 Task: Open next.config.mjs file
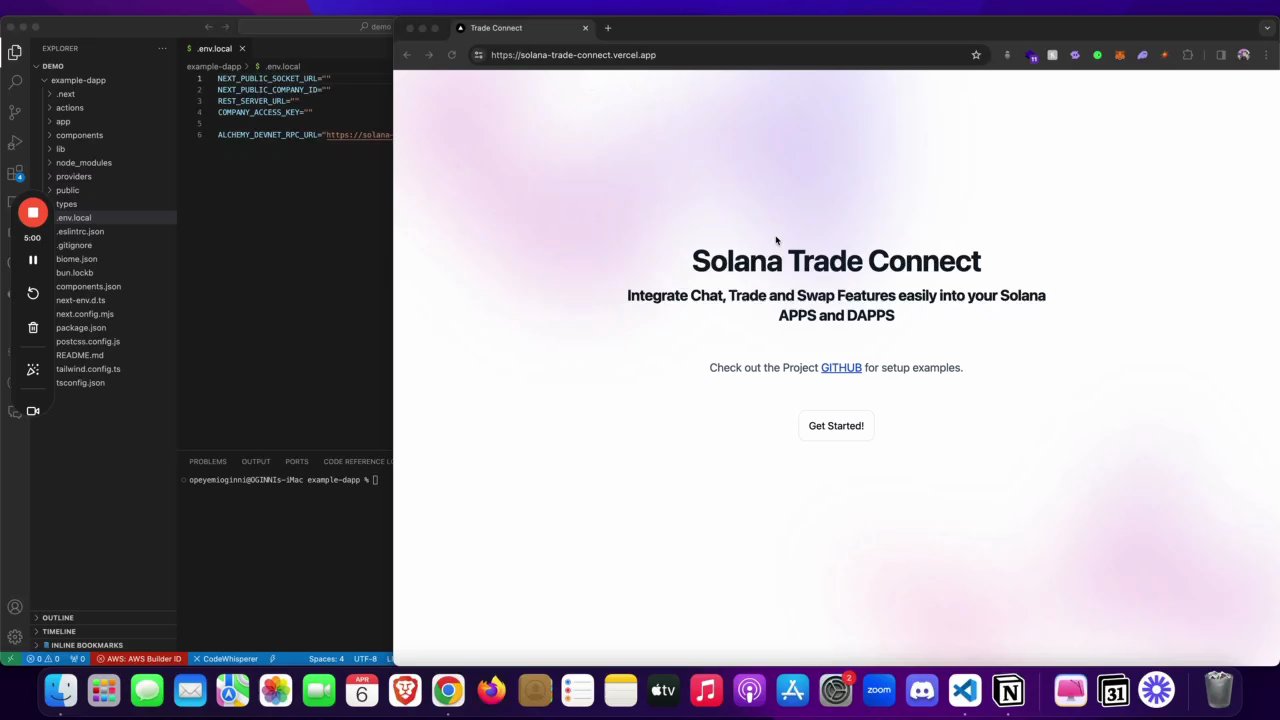(84, 314)
